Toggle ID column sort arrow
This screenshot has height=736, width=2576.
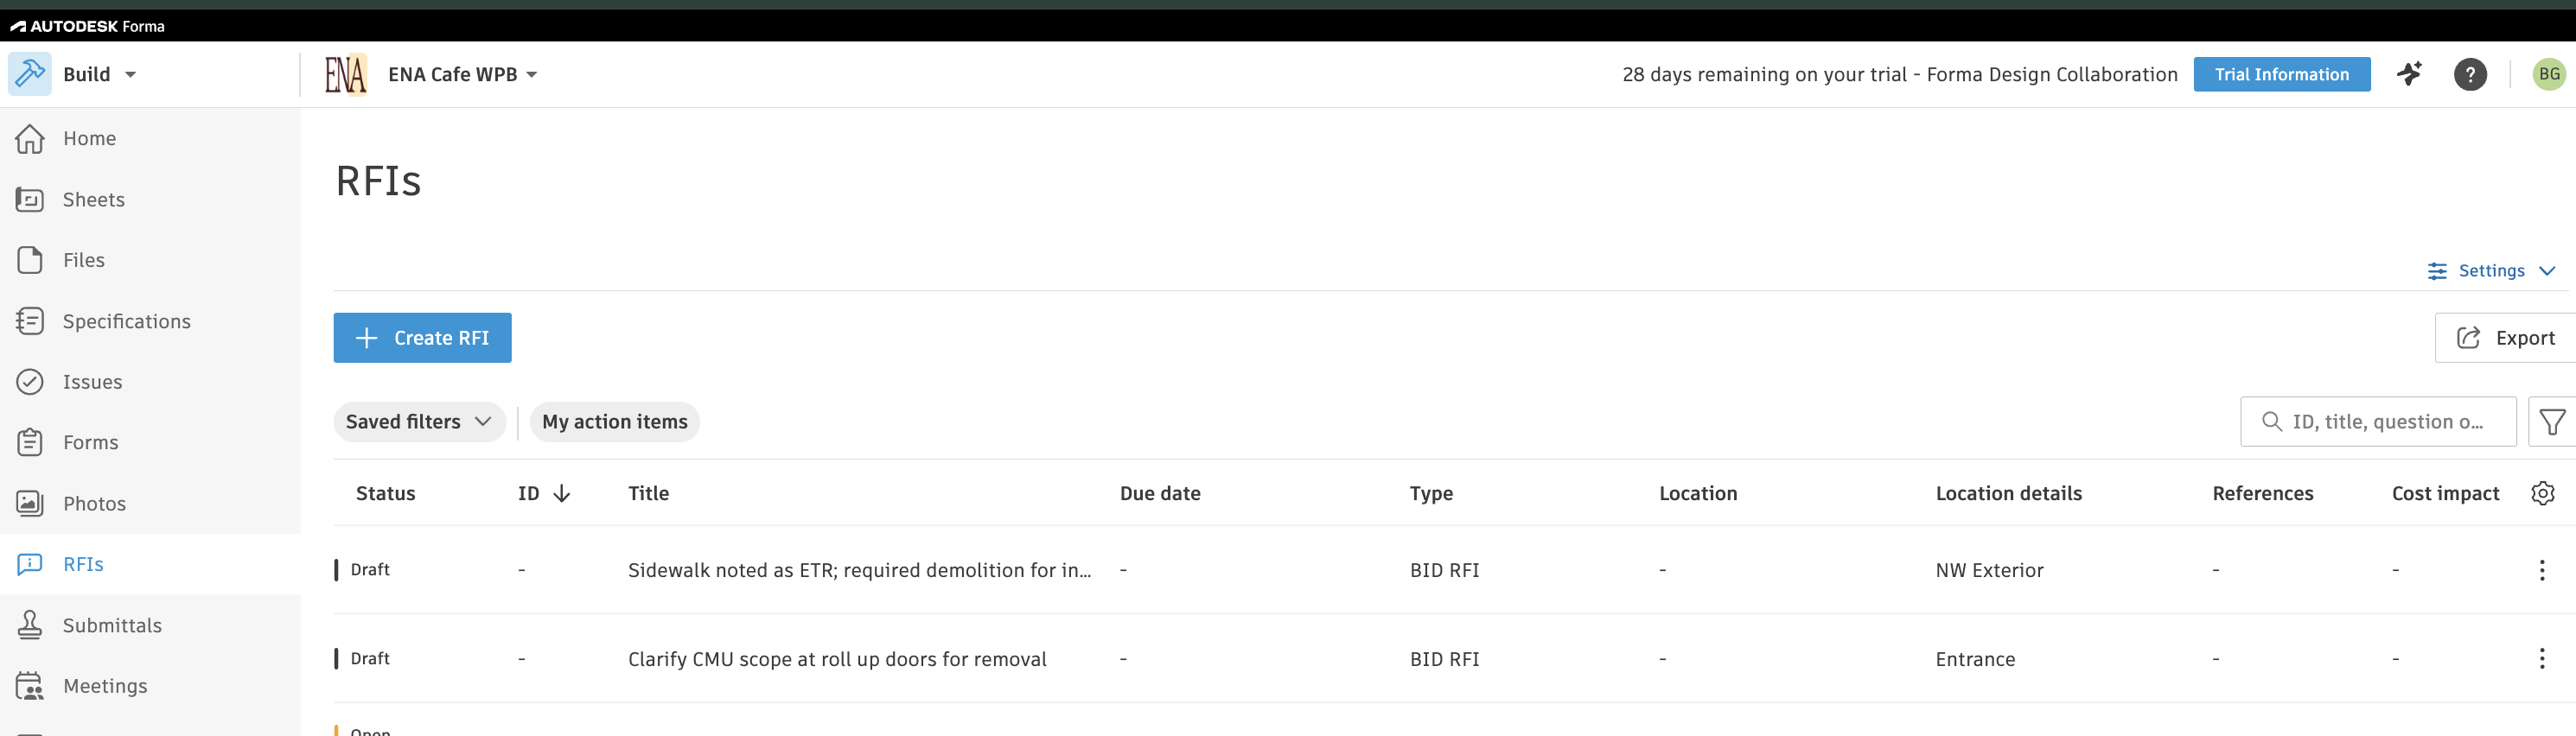(562, 493)
